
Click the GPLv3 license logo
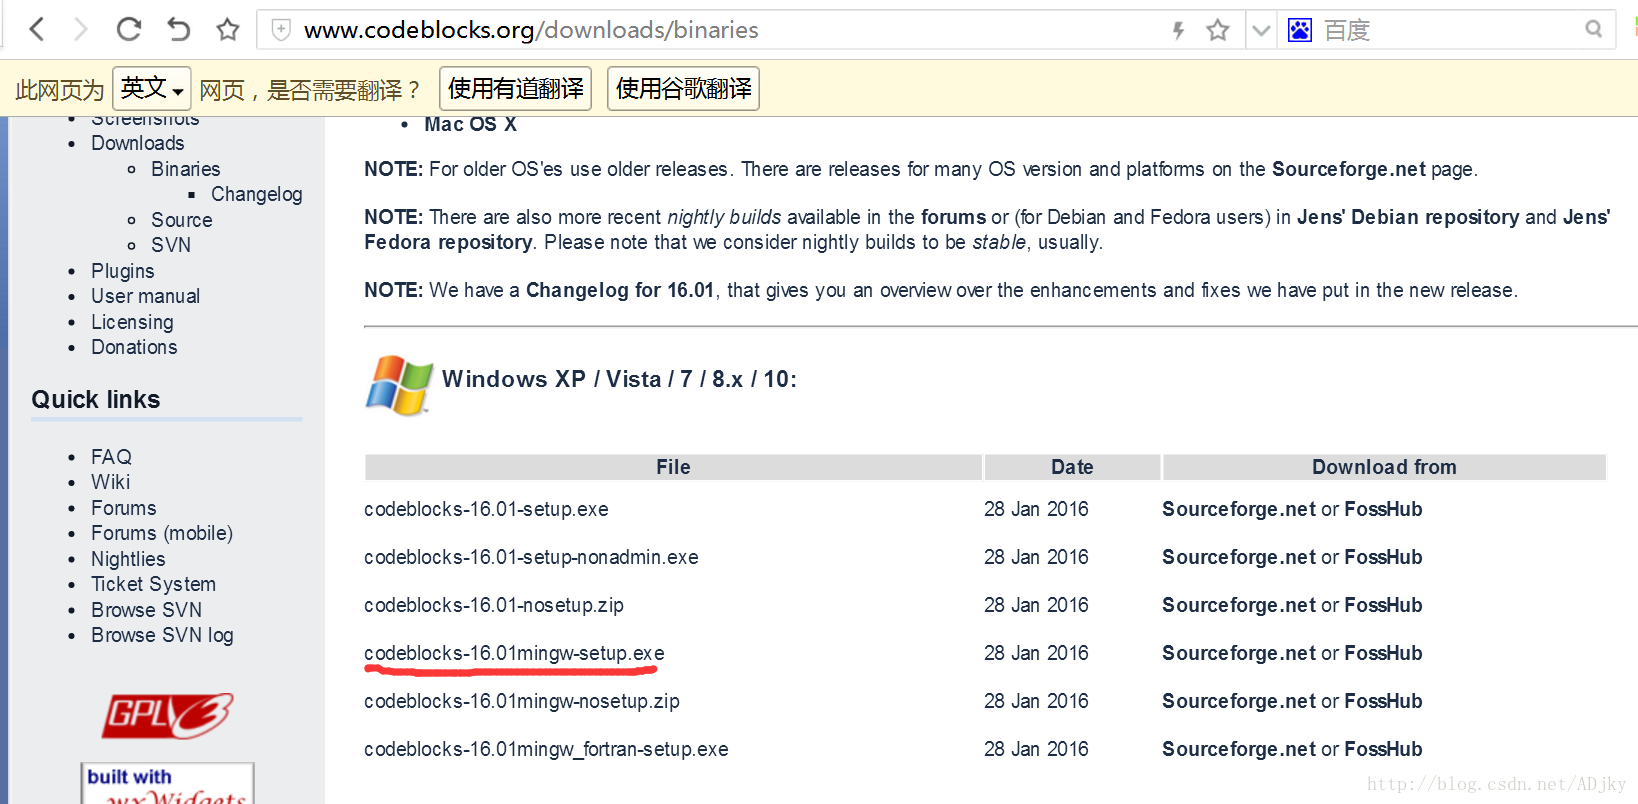click(x=168, y=715)
